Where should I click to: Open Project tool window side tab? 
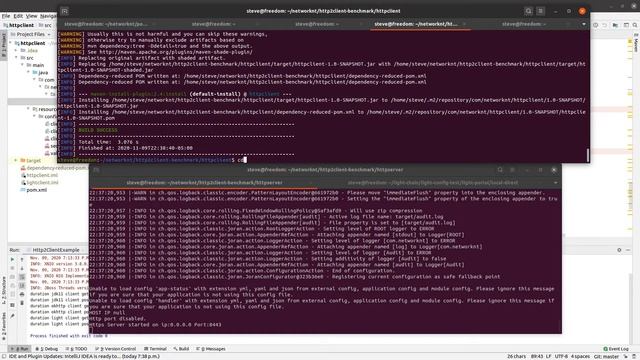coord(4,45)
